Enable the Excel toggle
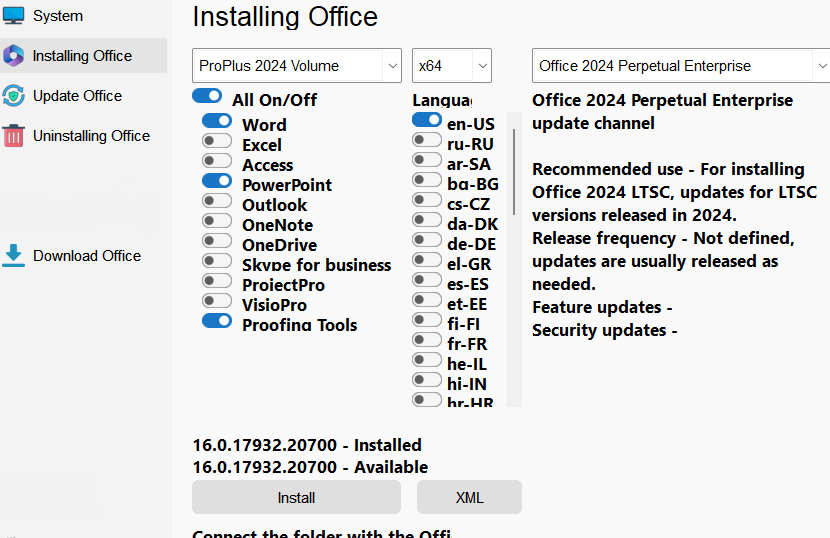The width and height of the screenshot is (830, 538). (216, 141)
